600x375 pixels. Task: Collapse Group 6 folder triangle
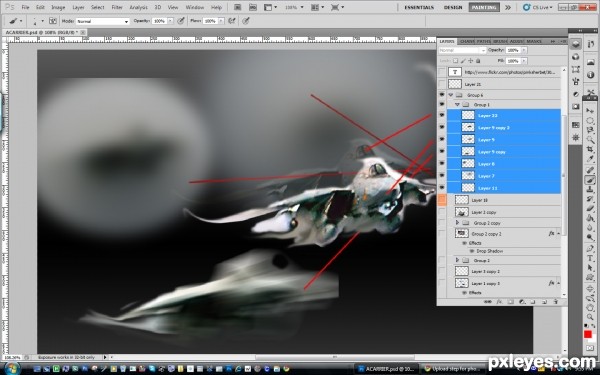click(451, 95)
